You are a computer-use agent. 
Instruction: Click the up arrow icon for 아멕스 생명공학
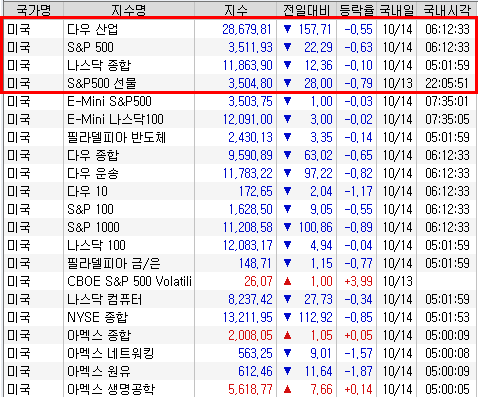click(287, 389)
